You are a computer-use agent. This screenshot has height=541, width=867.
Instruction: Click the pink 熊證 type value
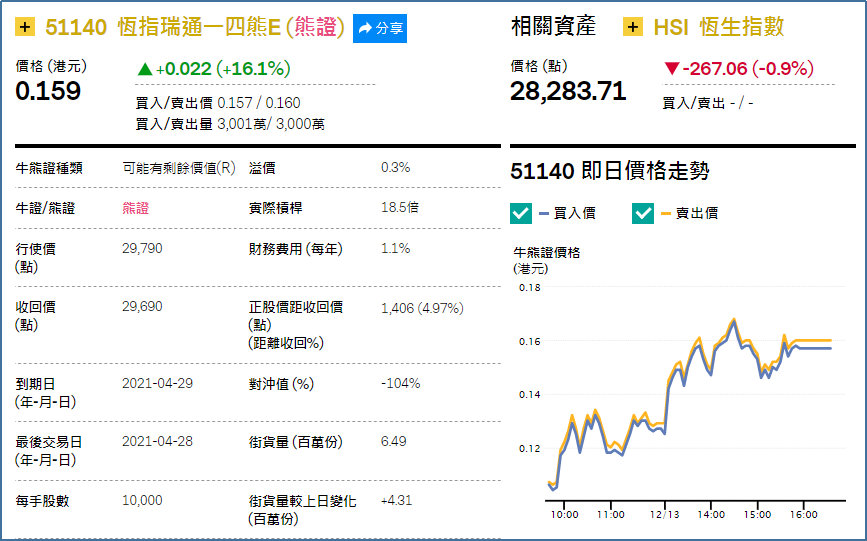point(135,209)
